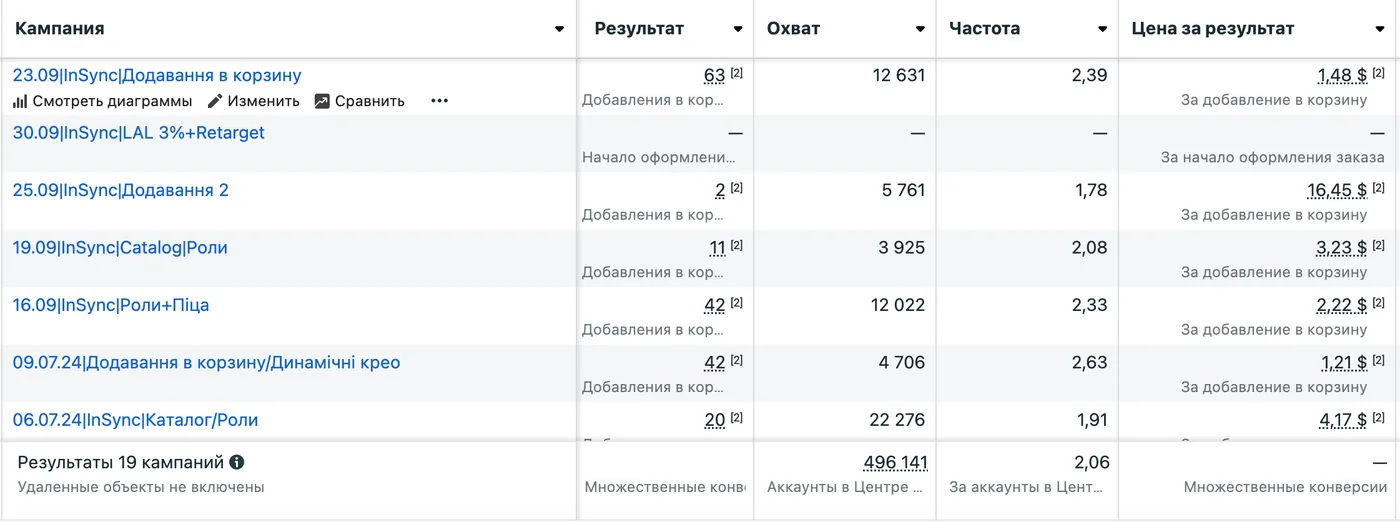This screenshot has height=522, width=1400.
Task: Open campaign 19.09|InSync|Catalog|Роли
Action: coord(120,247)
